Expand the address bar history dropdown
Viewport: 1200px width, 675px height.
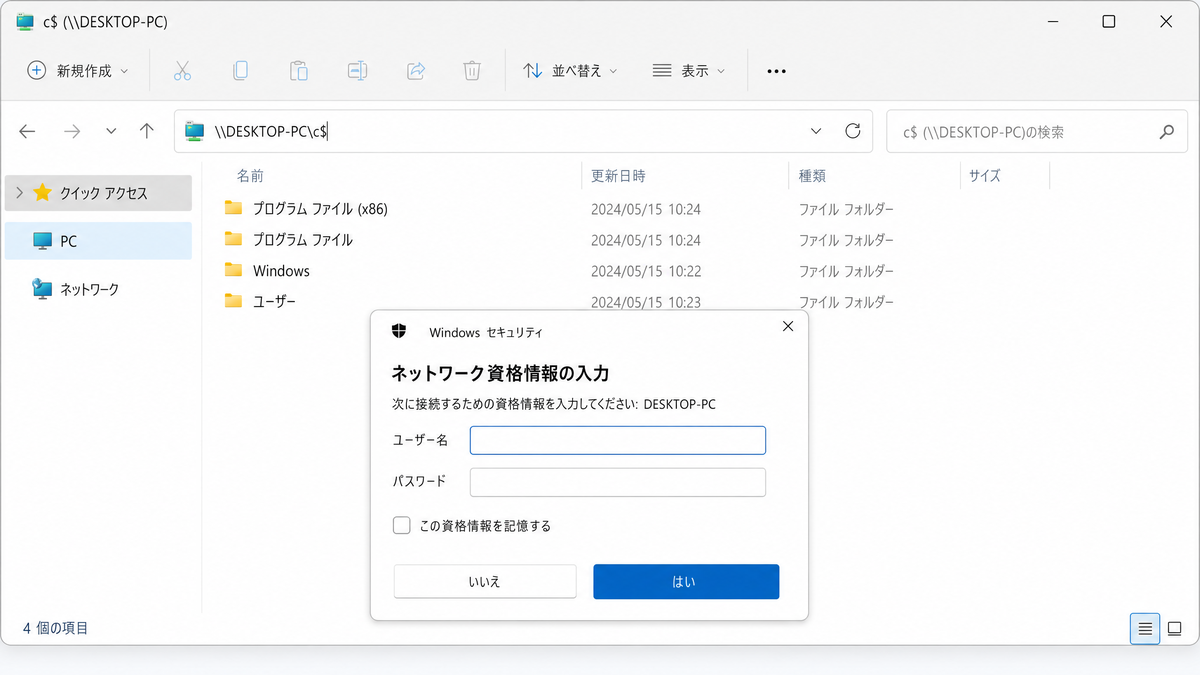(x=816, y=131)
